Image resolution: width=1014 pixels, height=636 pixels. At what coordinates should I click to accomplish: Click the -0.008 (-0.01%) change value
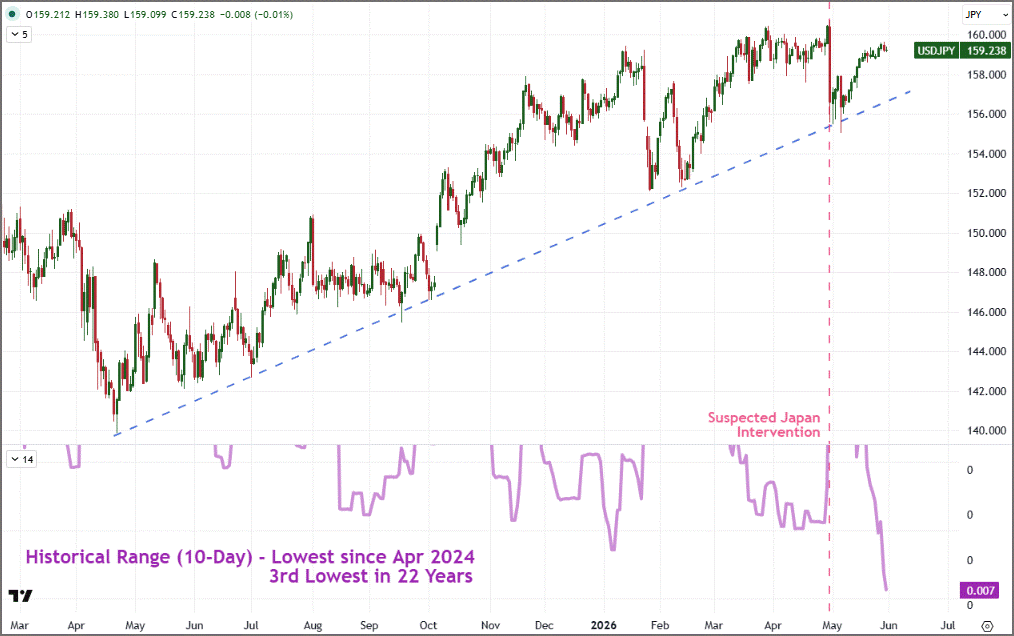256,14
